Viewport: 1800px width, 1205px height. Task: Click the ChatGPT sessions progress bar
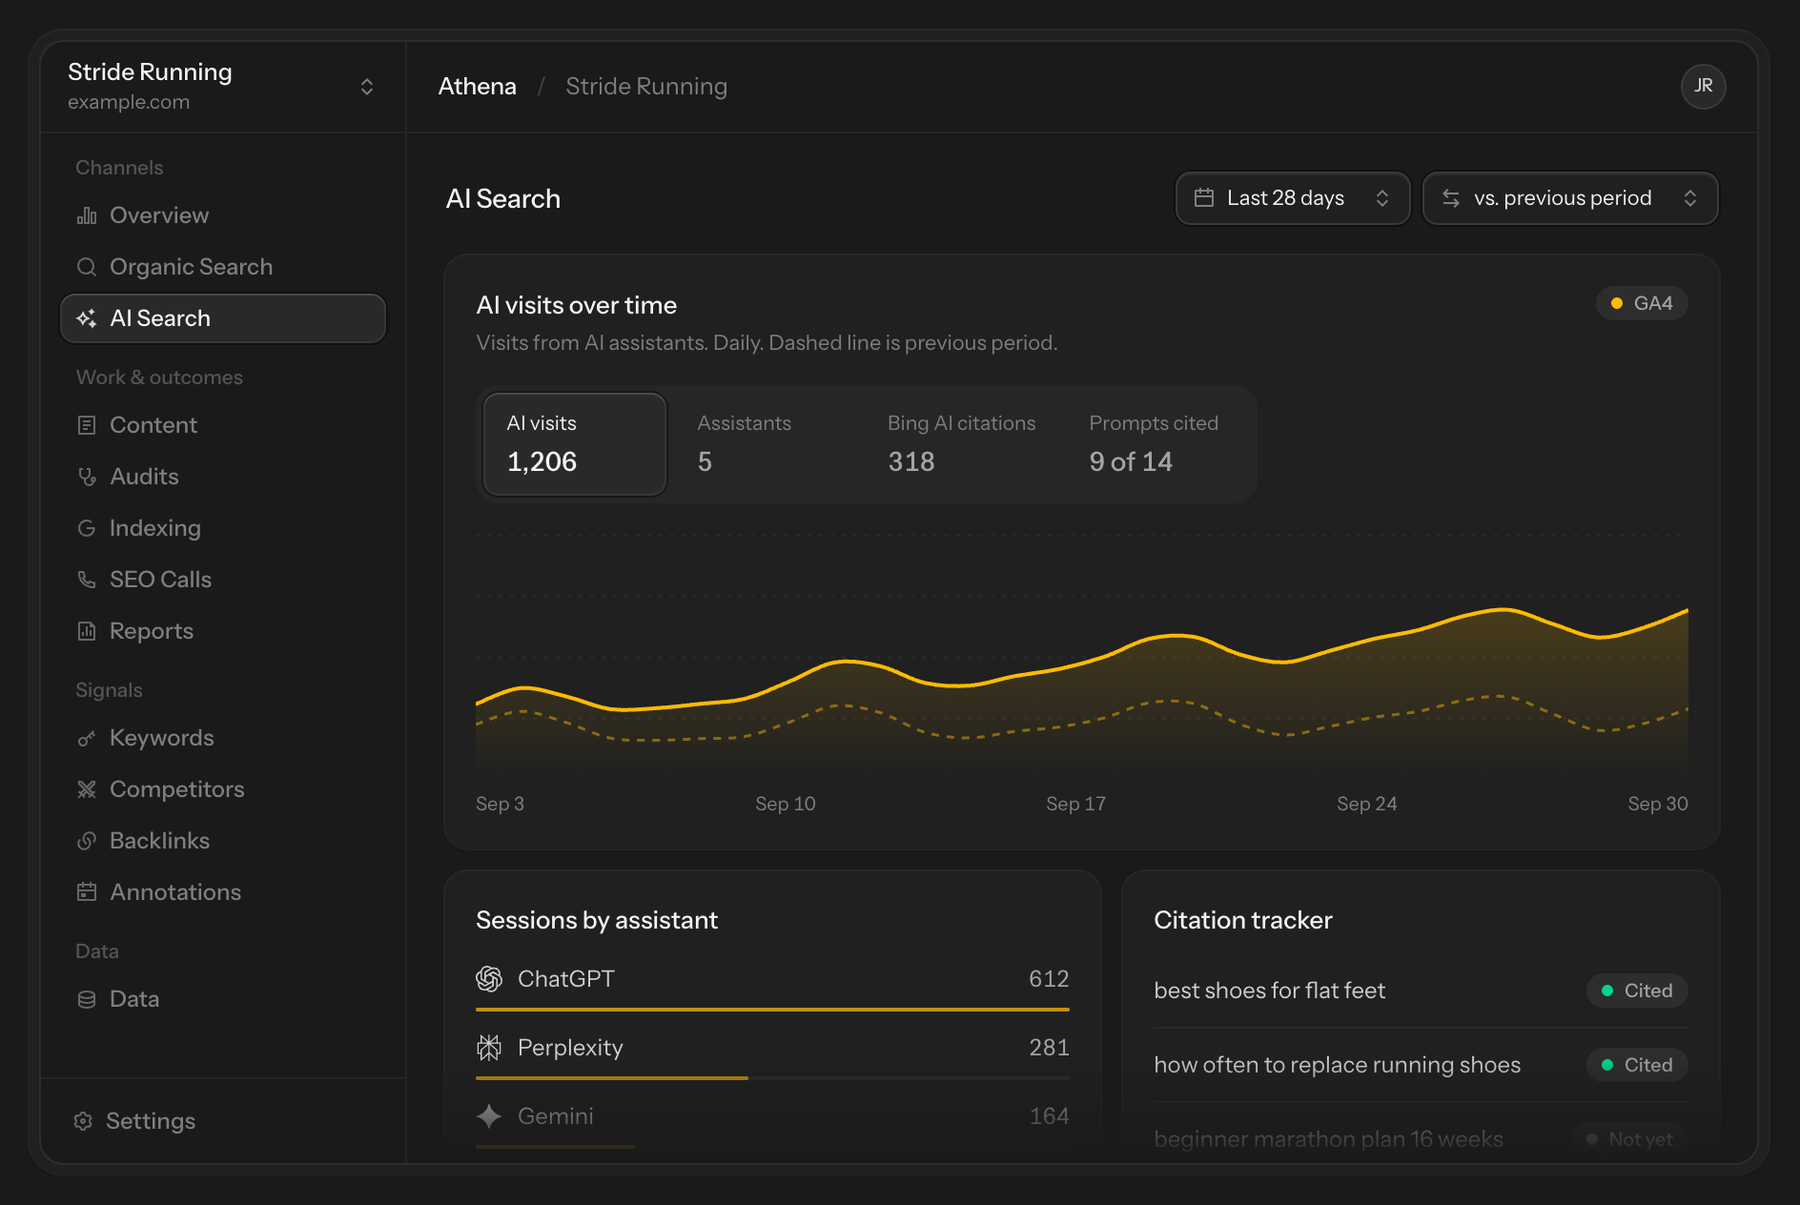[x=773, y=1010]
